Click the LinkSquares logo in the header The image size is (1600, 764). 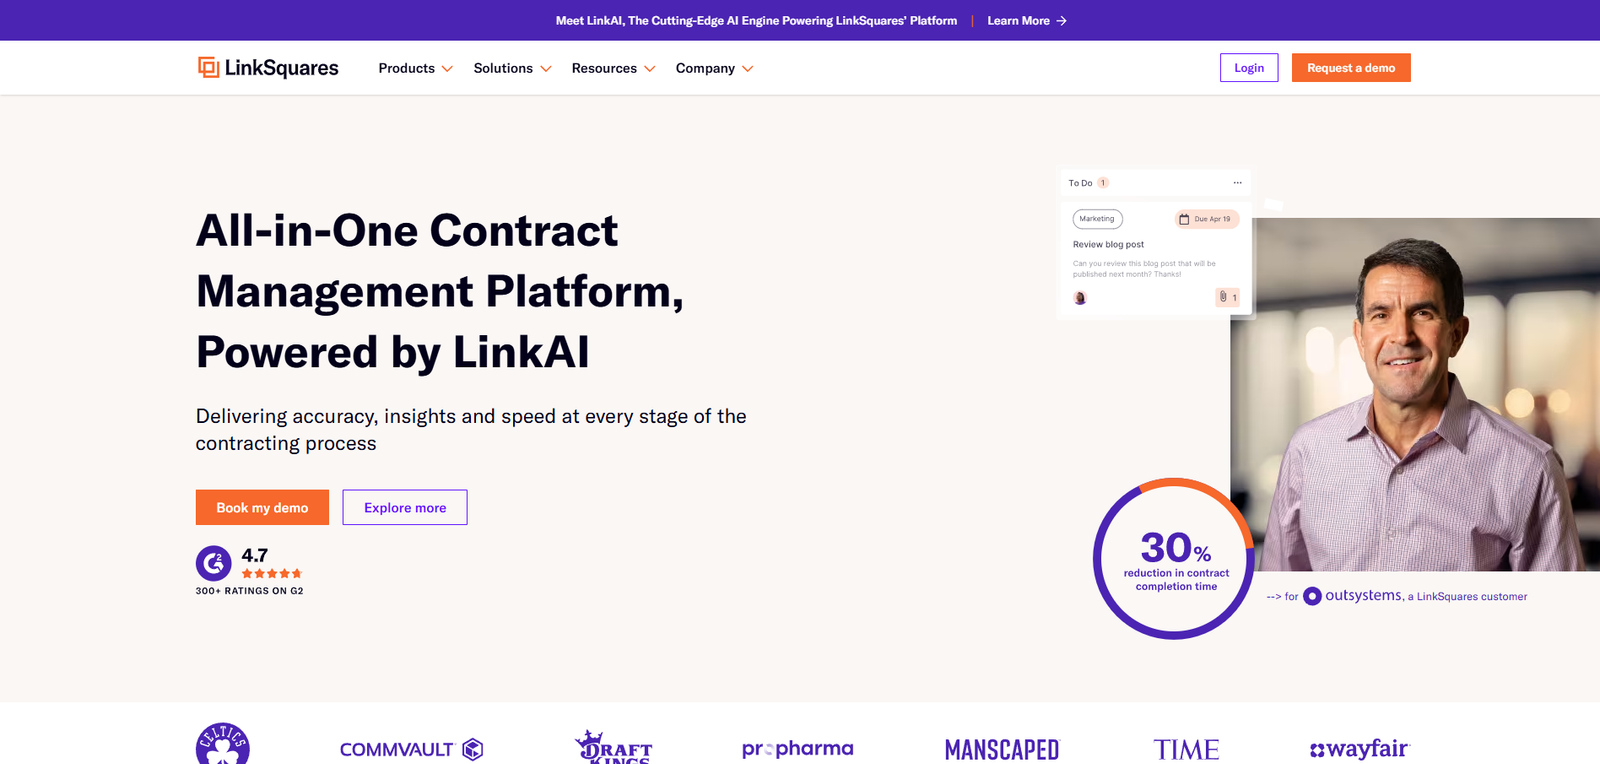268,68
